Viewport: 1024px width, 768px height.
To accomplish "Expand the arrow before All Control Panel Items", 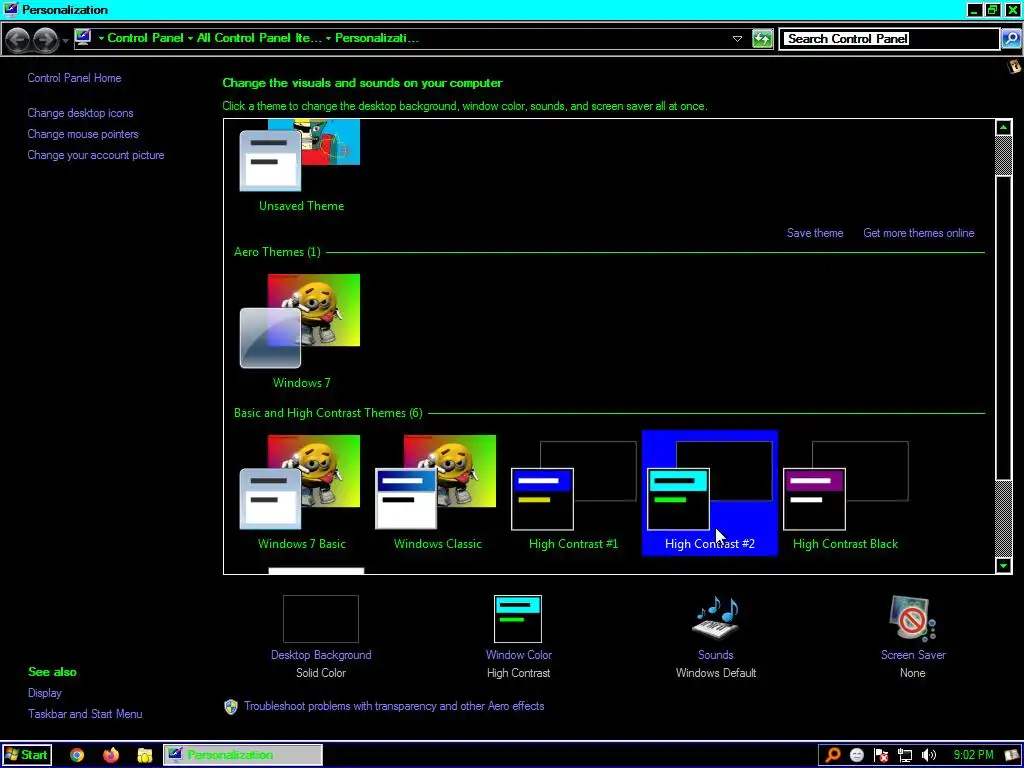I will (190, 39).
